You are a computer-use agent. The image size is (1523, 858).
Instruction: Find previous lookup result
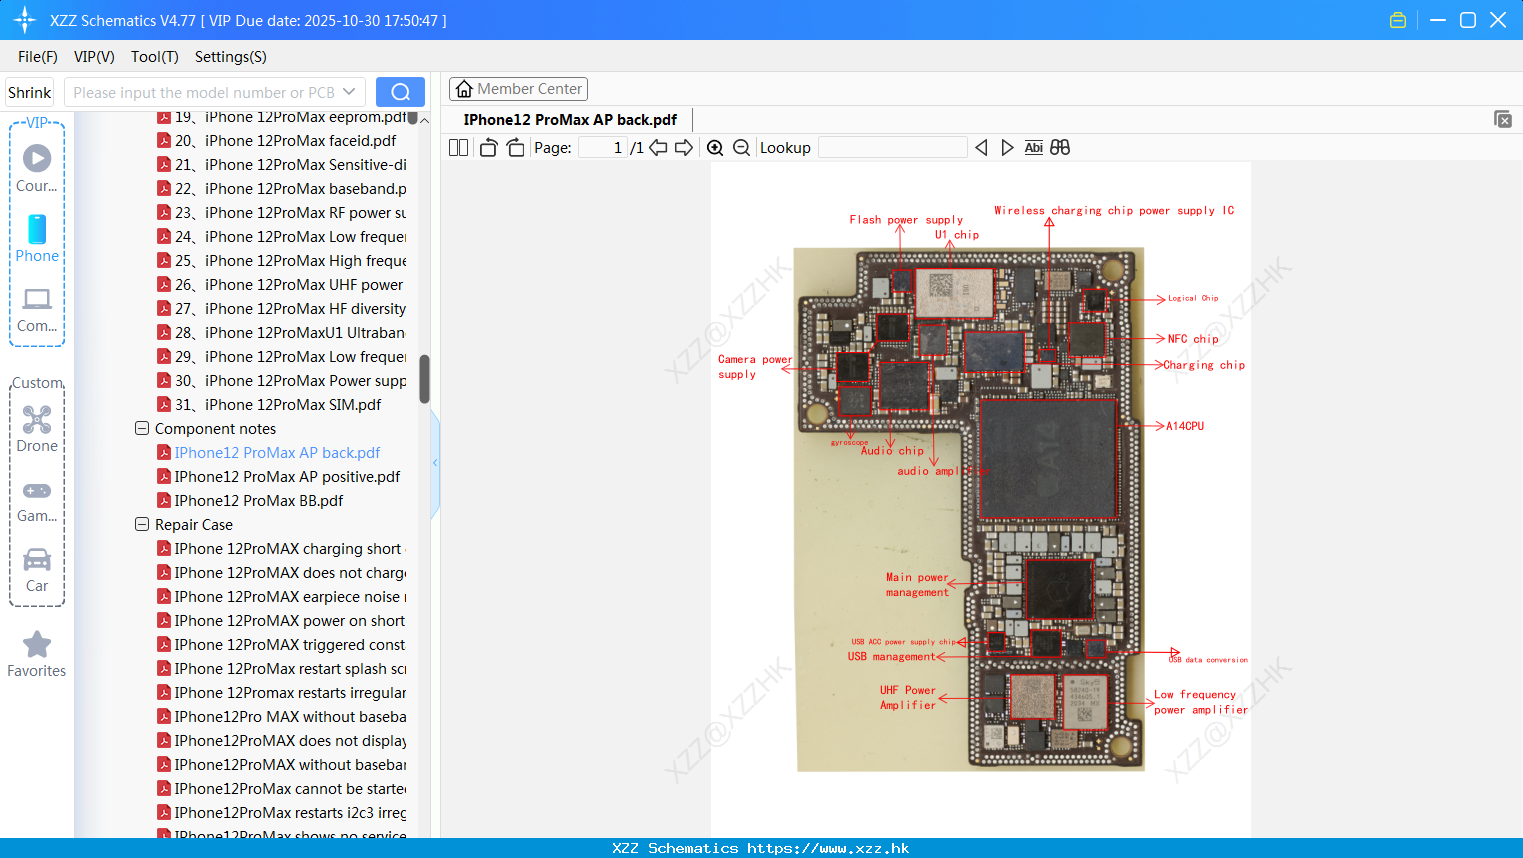(981, 148)
